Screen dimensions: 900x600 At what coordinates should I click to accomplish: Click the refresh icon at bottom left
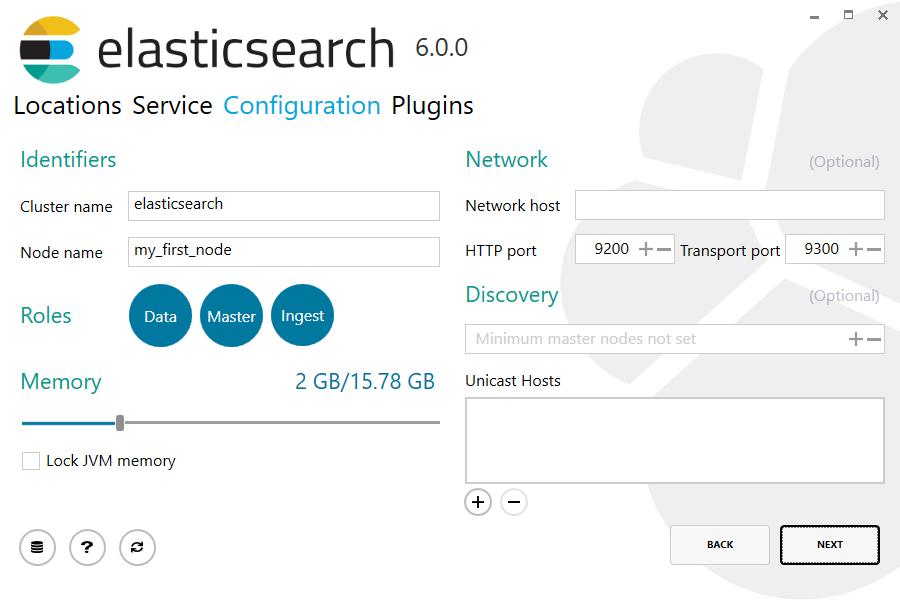pos(137,547)
